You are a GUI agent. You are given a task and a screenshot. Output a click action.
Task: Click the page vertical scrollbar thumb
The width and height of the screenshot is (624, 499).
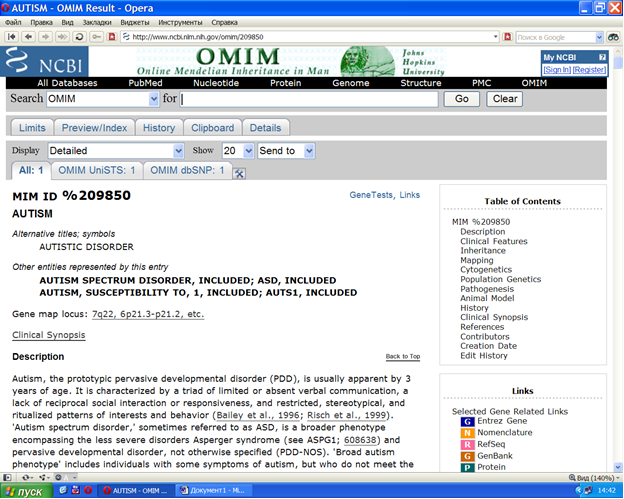618,63
